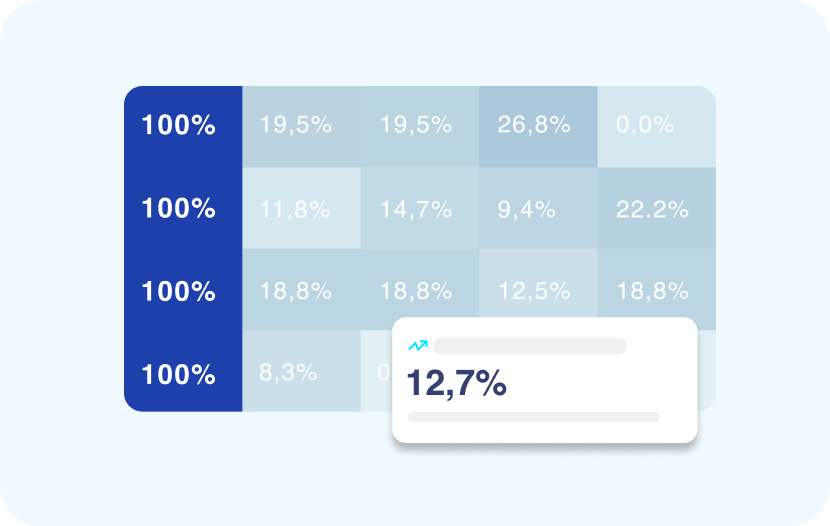
Task: Click the 18,8% cell below 22.2%
Action: 652,291
